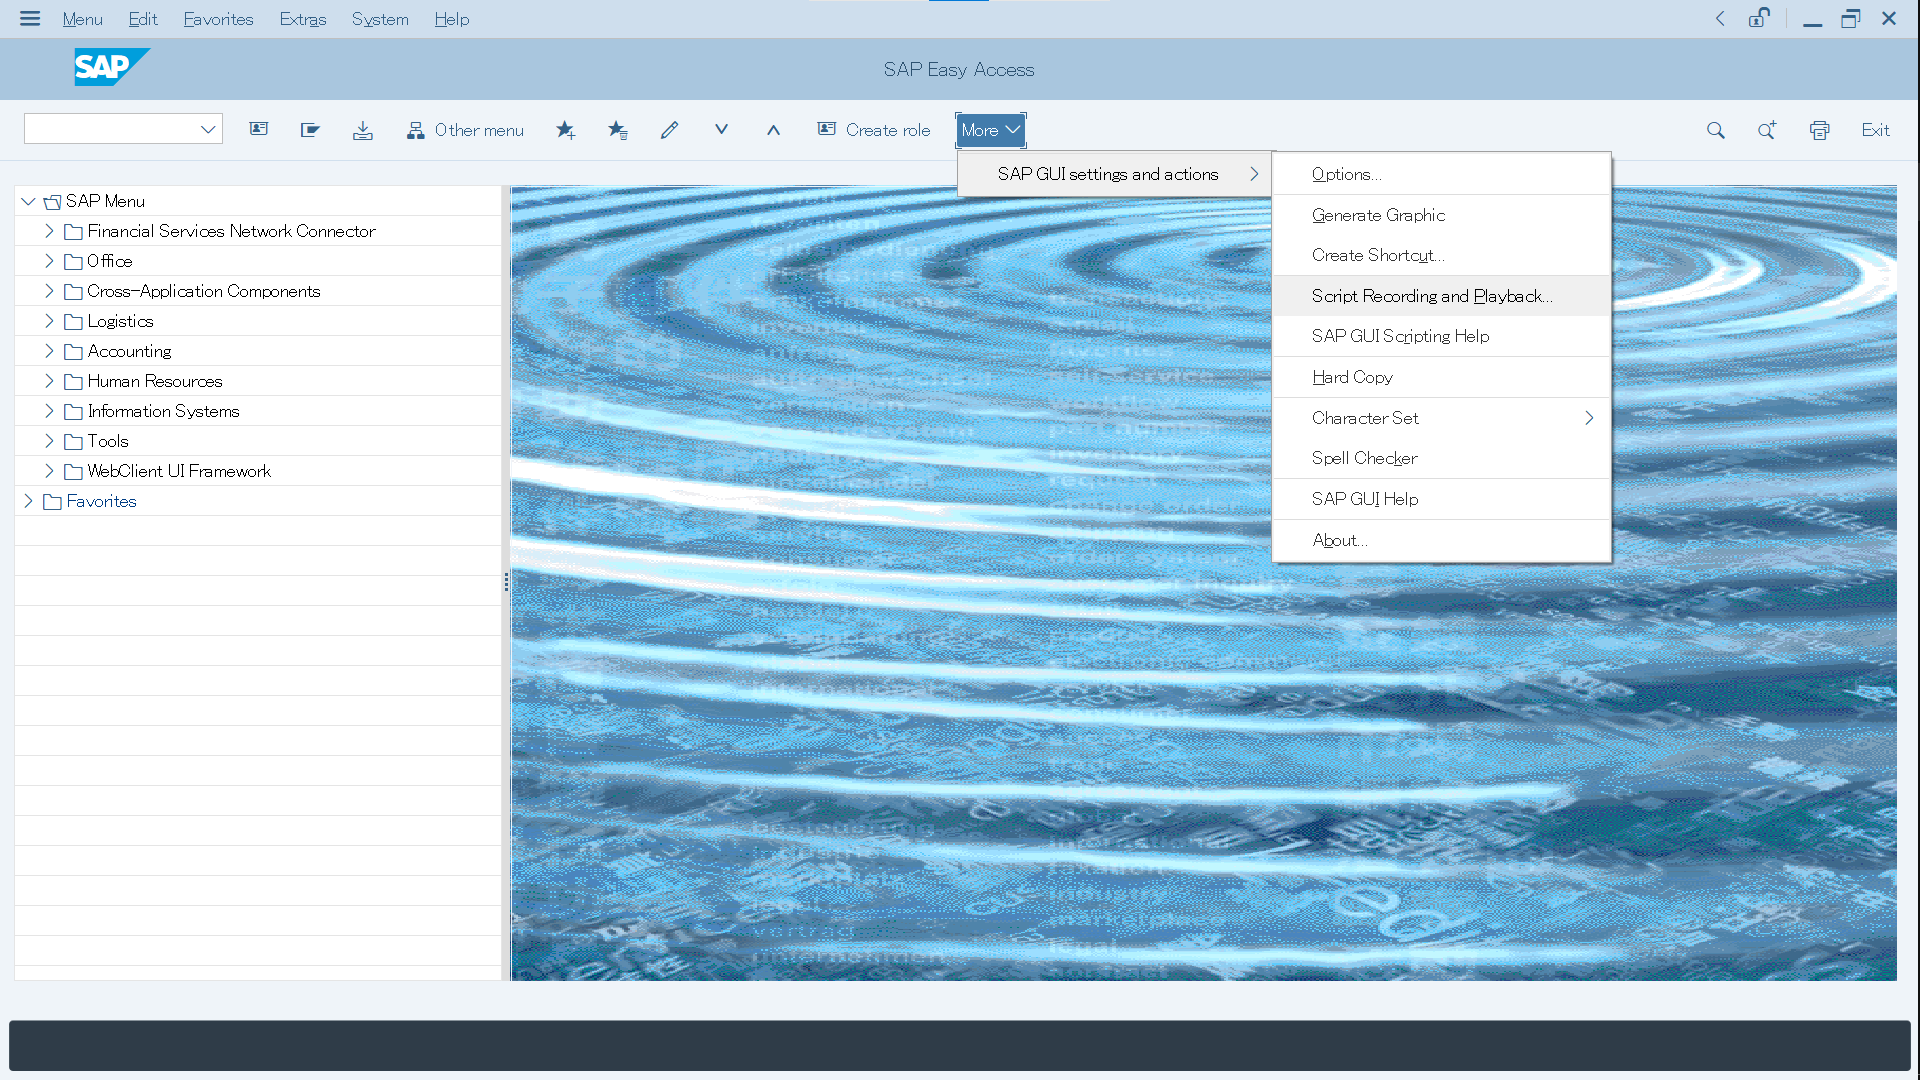This screenshot has height=1080, width=1920.
Task: Click the Find Next search icon
Action: (x=1767, y=130)
